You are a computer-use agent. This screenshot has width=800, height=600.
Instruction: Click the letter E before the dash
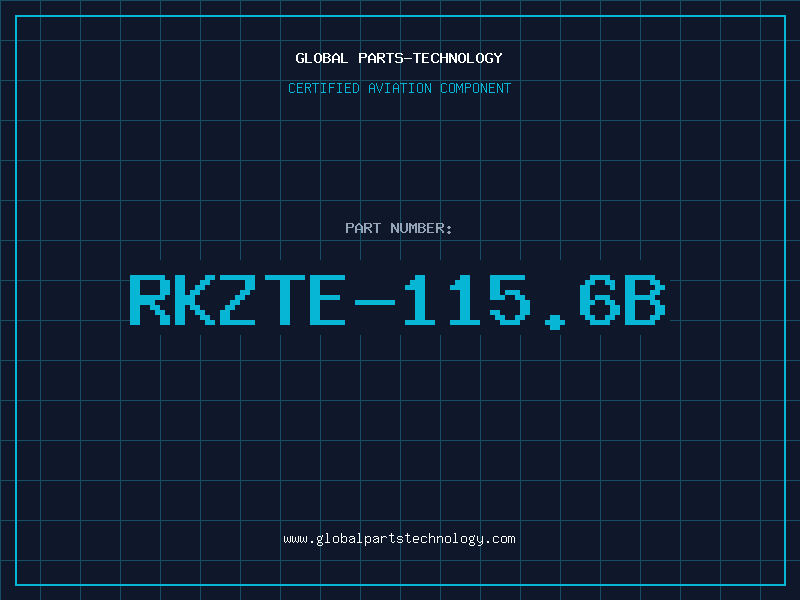click(328, 300)
